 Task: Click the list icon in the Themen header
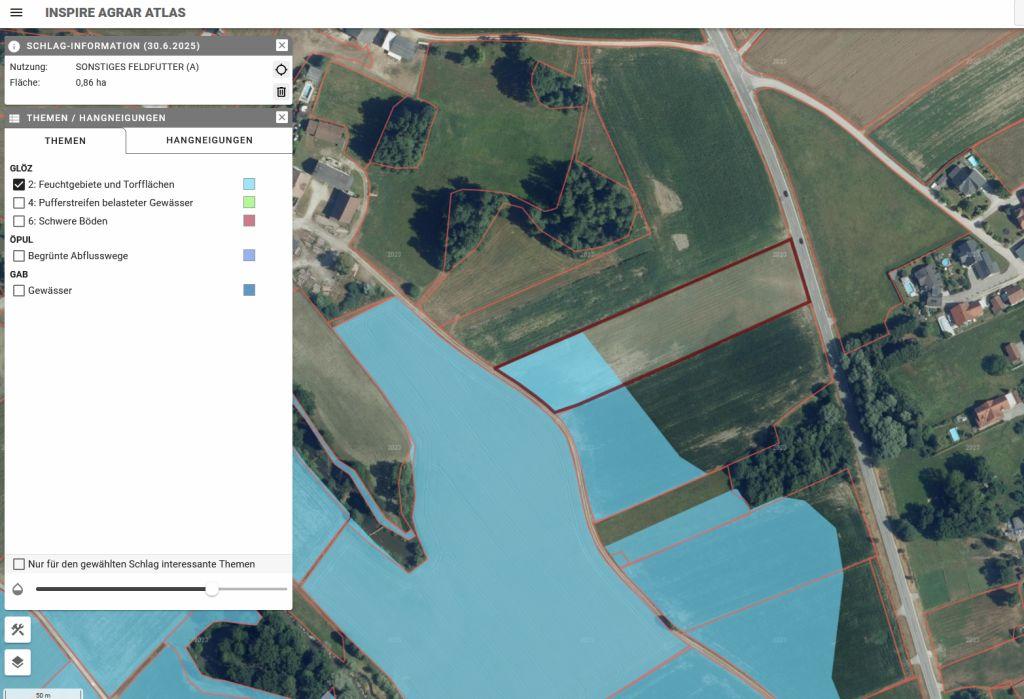pos(14,118)
